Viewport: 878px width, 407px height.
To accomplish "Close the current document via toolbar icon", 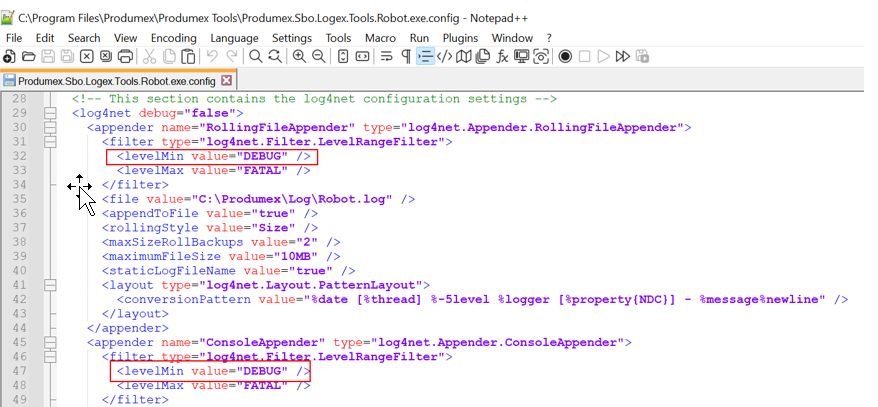I will (86, 57).
